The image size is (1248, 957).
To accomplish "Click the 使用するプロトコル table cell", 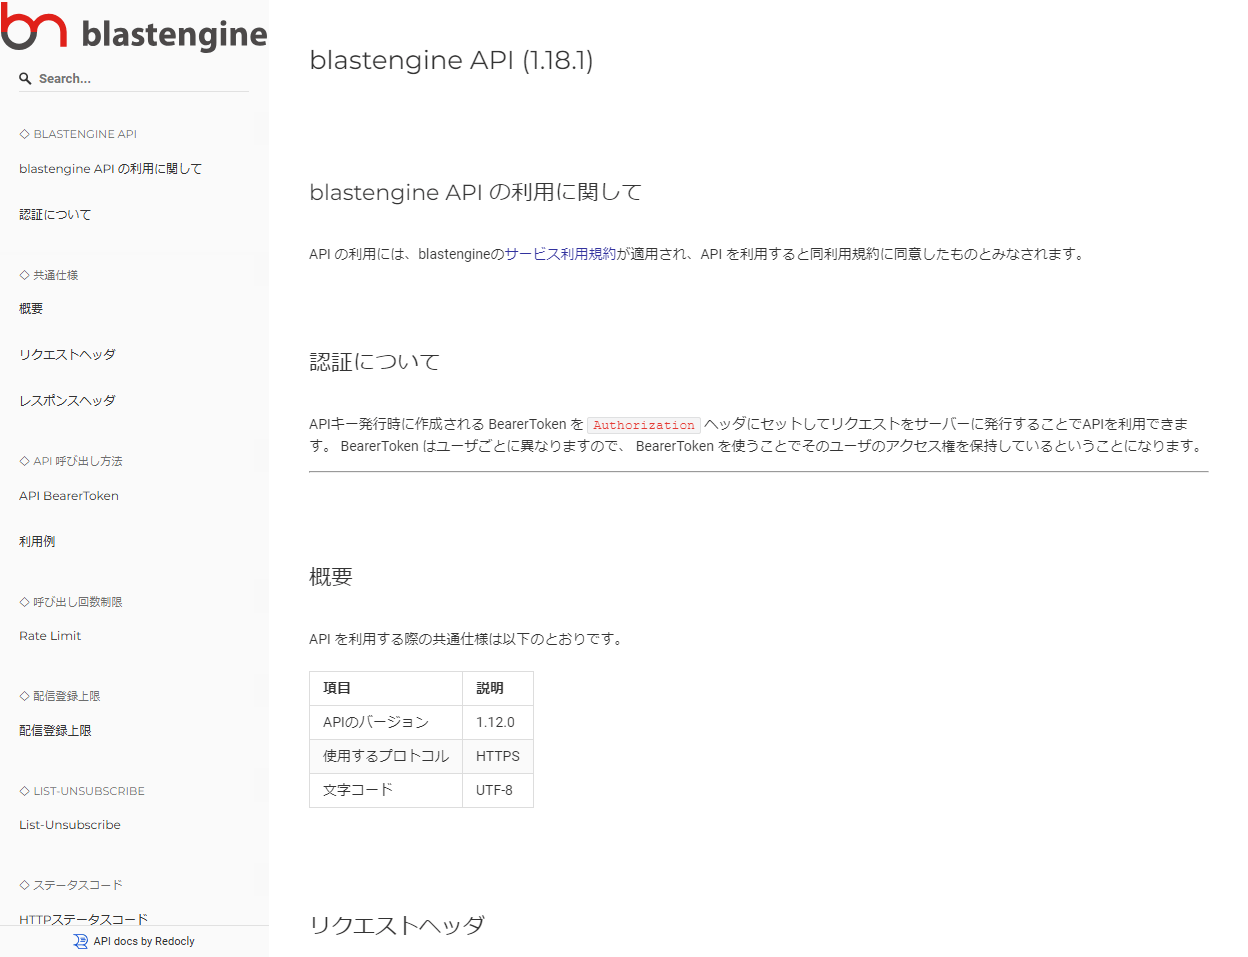I will 386,756.
